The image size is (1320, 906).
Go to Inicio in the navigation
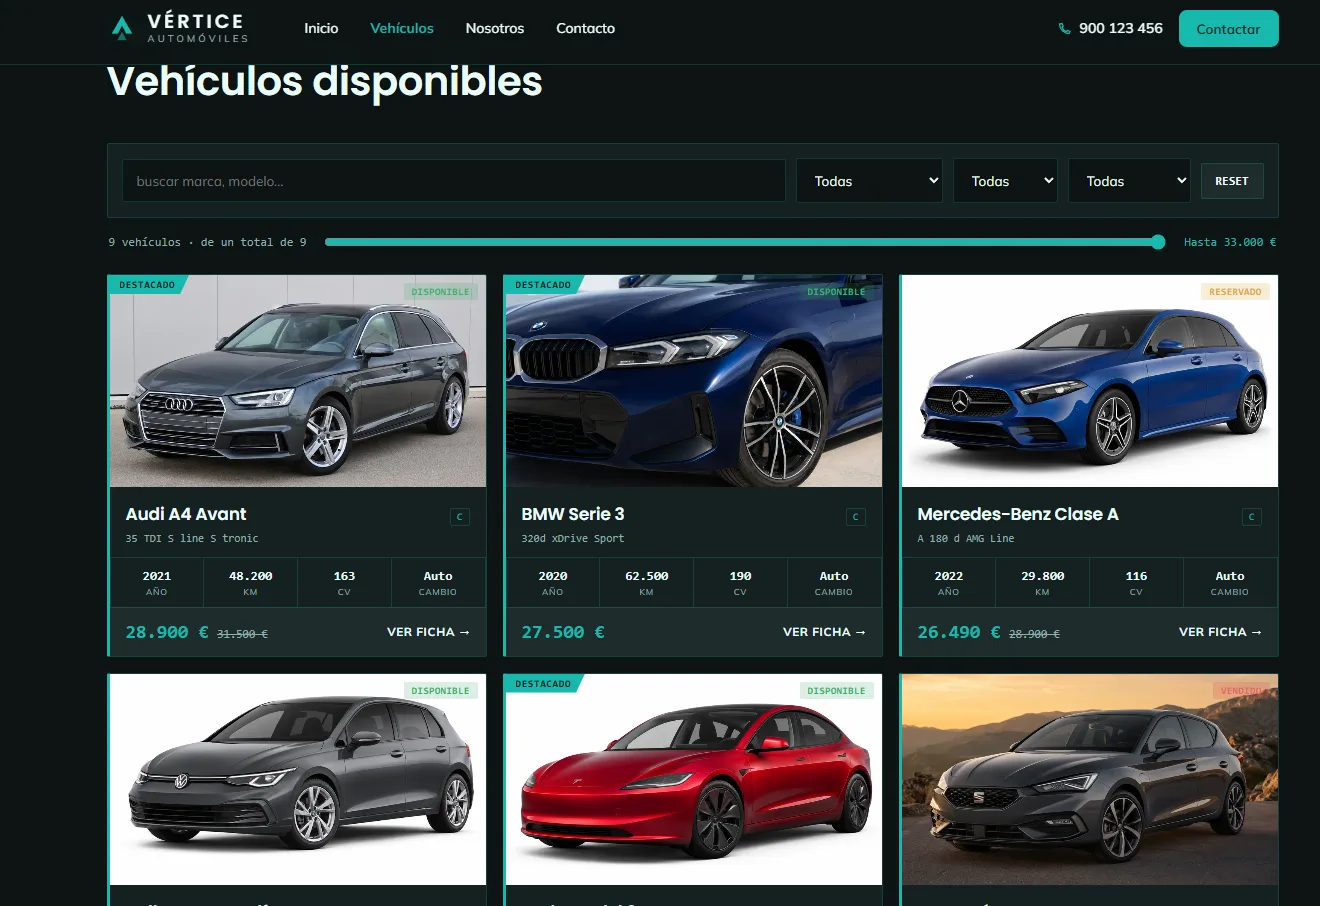pos(321,28)
